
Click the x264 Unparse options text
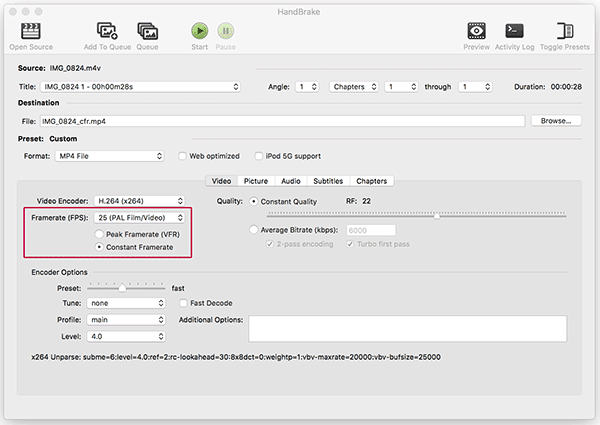point(236,357)
